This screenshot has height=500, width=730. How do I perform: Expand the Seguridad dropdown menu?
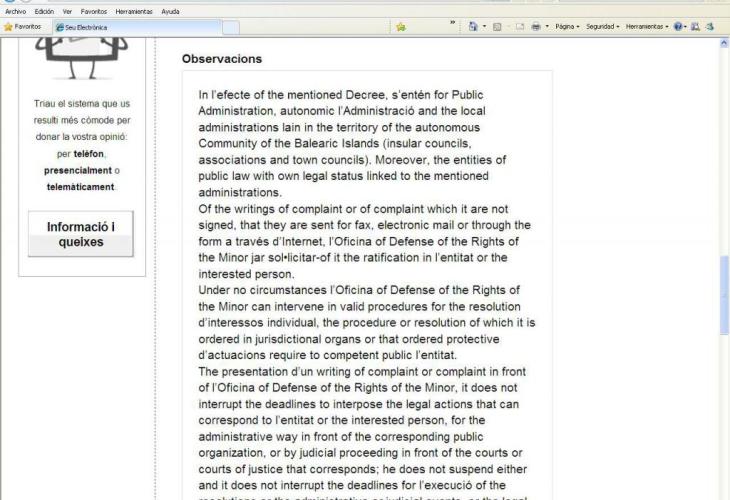tap(598, 28)
